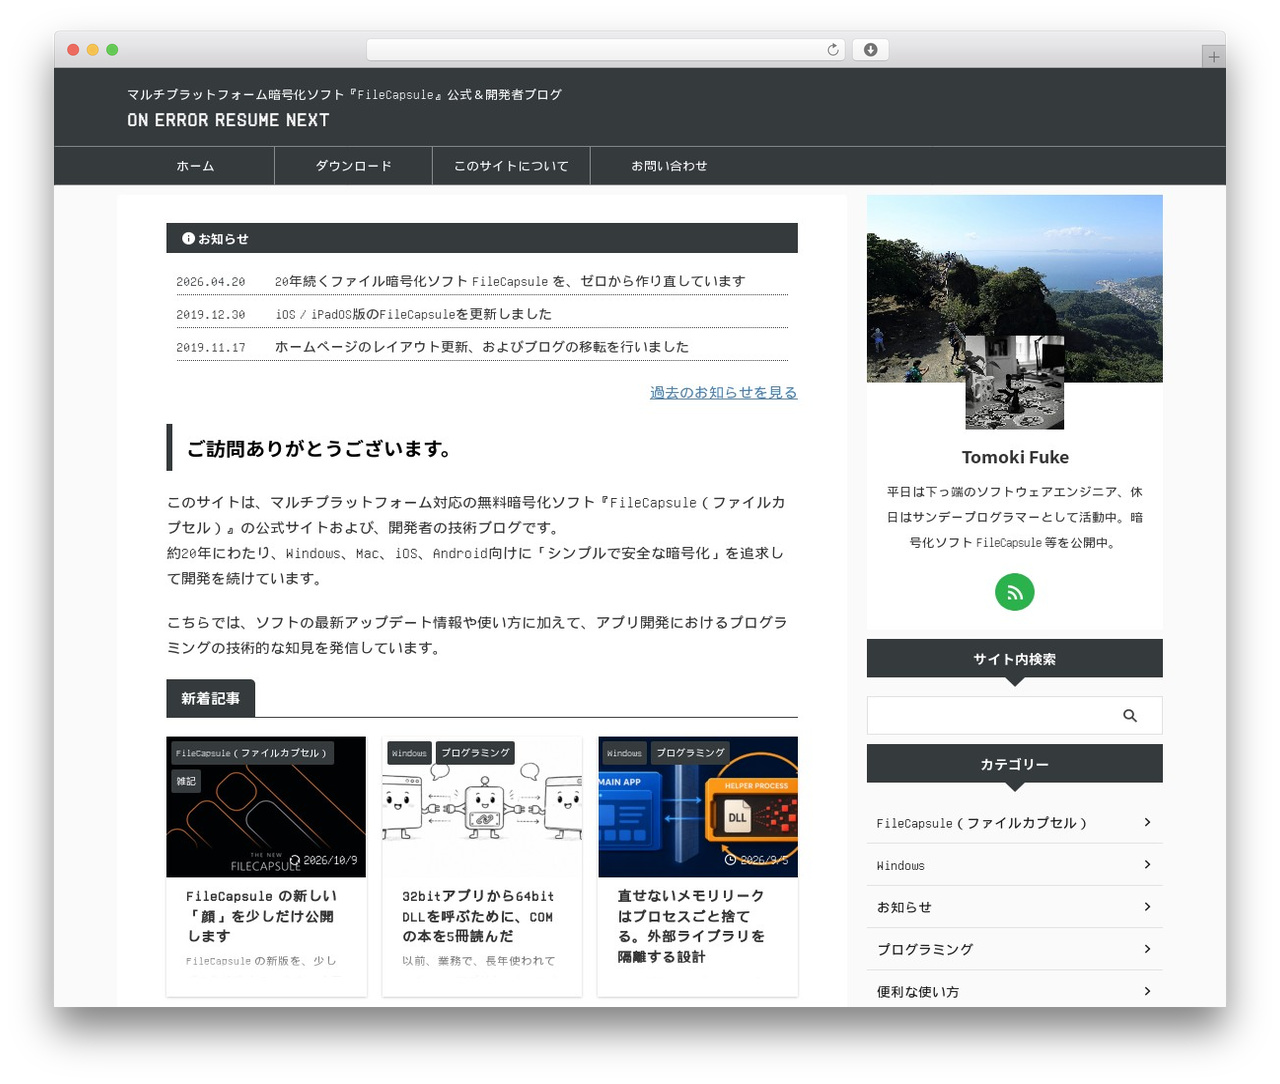Screen dimensions: 1280x1084
Task: Open the このサイトについて menu item
Action: [511, 166]
